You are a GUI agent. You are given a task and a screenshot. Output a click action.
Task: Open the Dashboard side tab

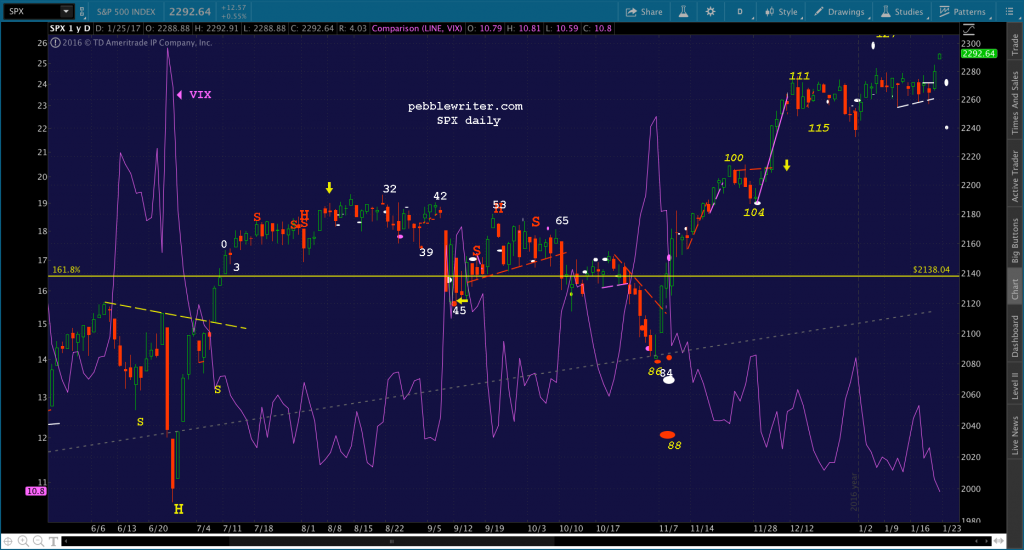point(1015,336)
